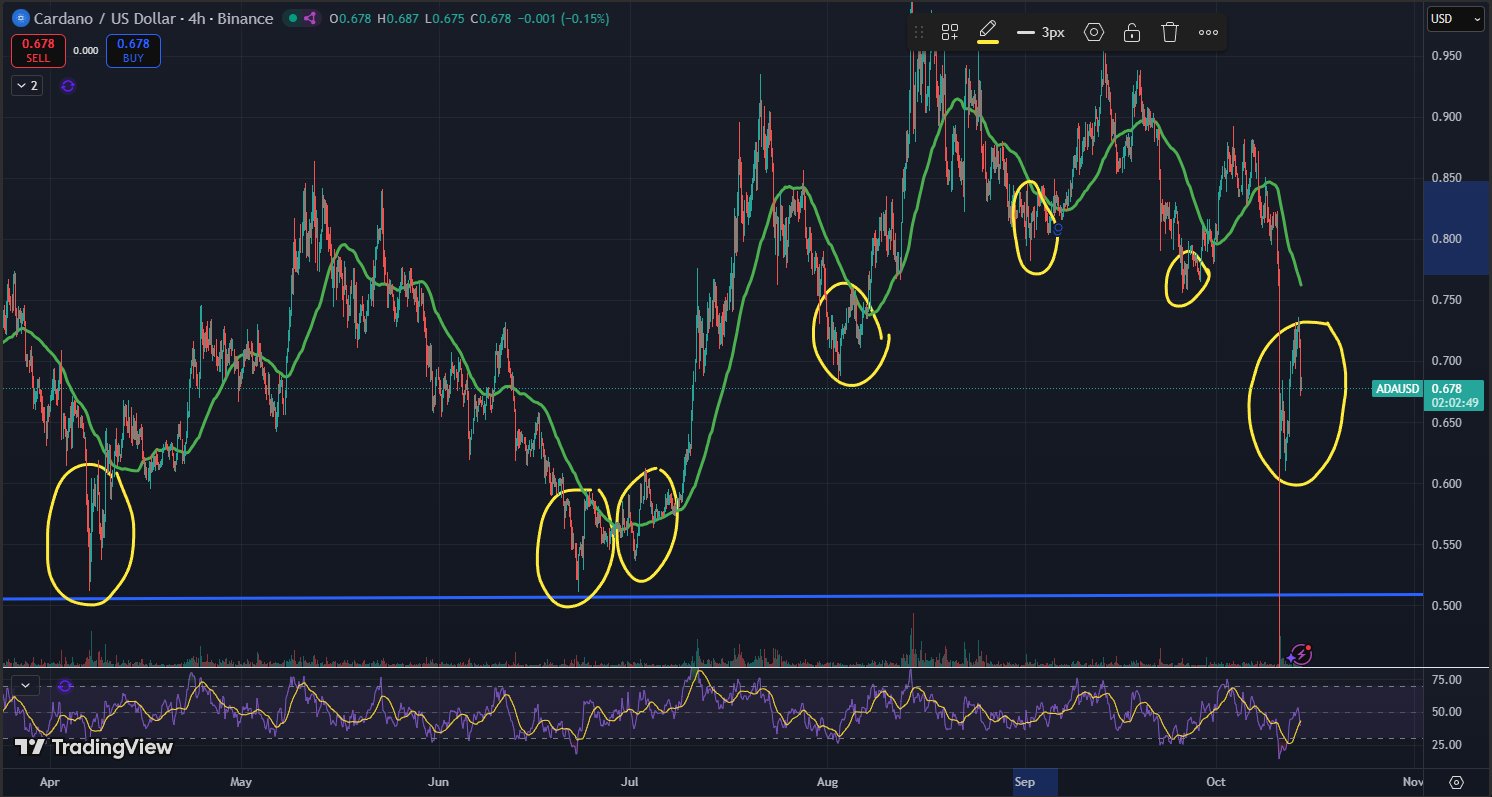Collapse the RSI pane legend chevron
1492x797 pixels.
[25, 686]
